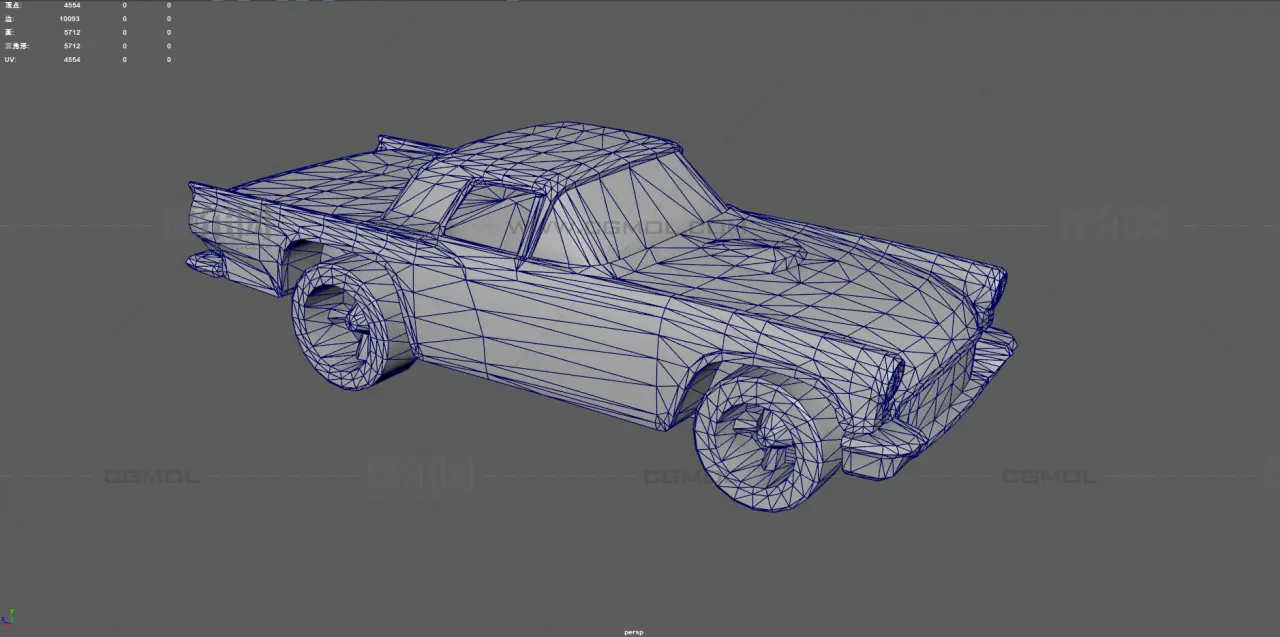This screenshot has height=637, width=1280.
Task: Click the UV label in the HUD
Action: 10,60
